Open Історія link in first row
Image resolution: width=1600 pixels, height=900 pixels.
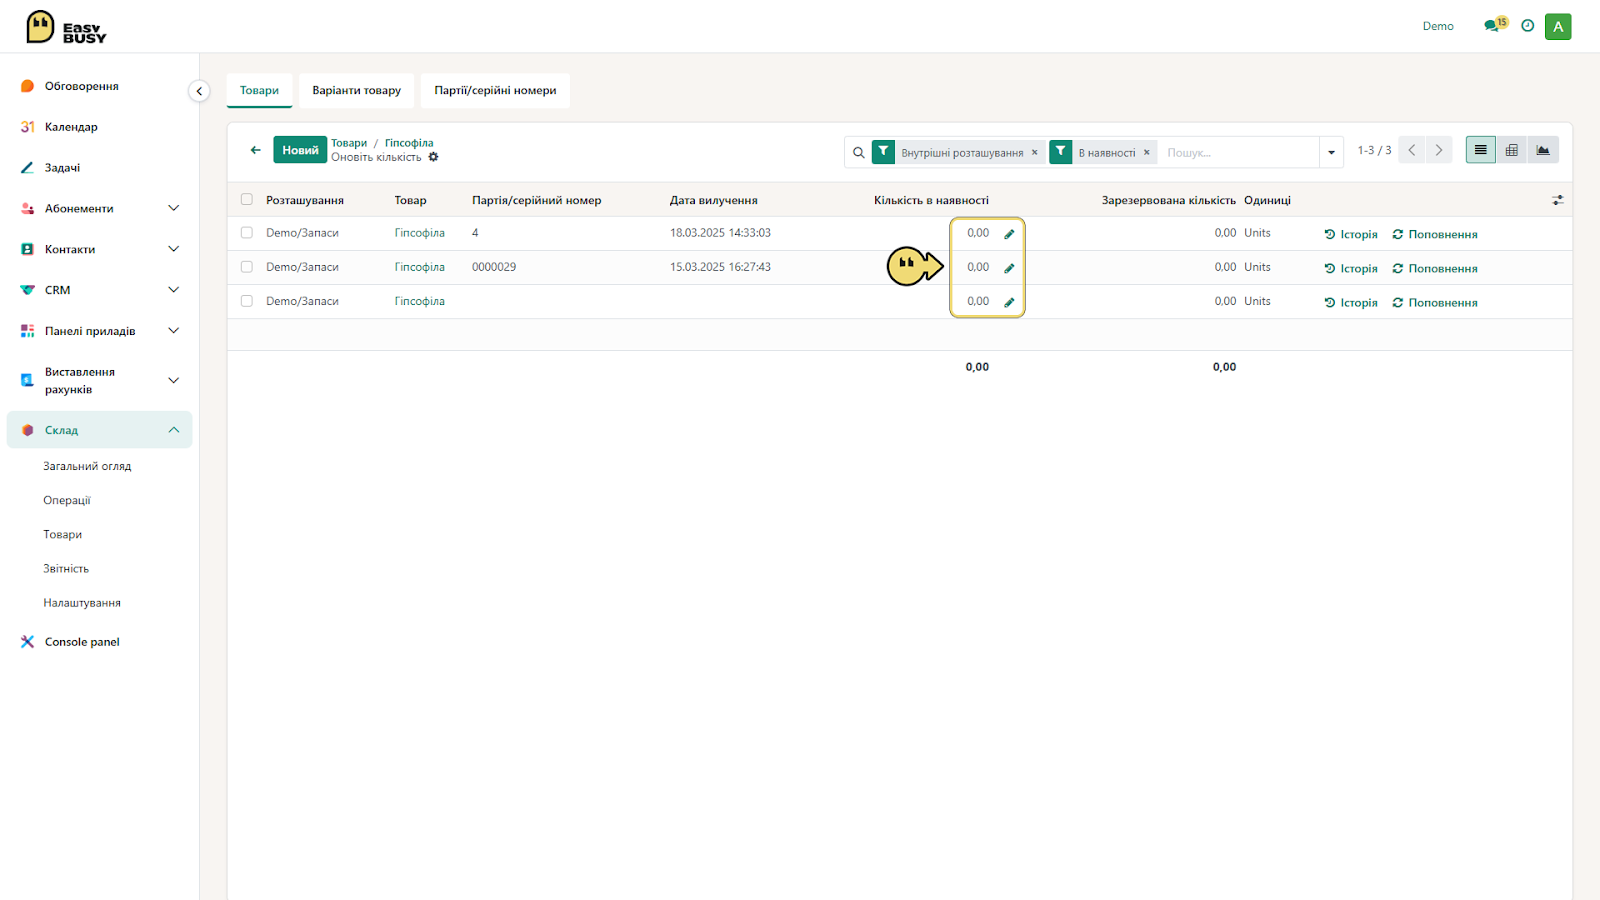[1351, 234]
